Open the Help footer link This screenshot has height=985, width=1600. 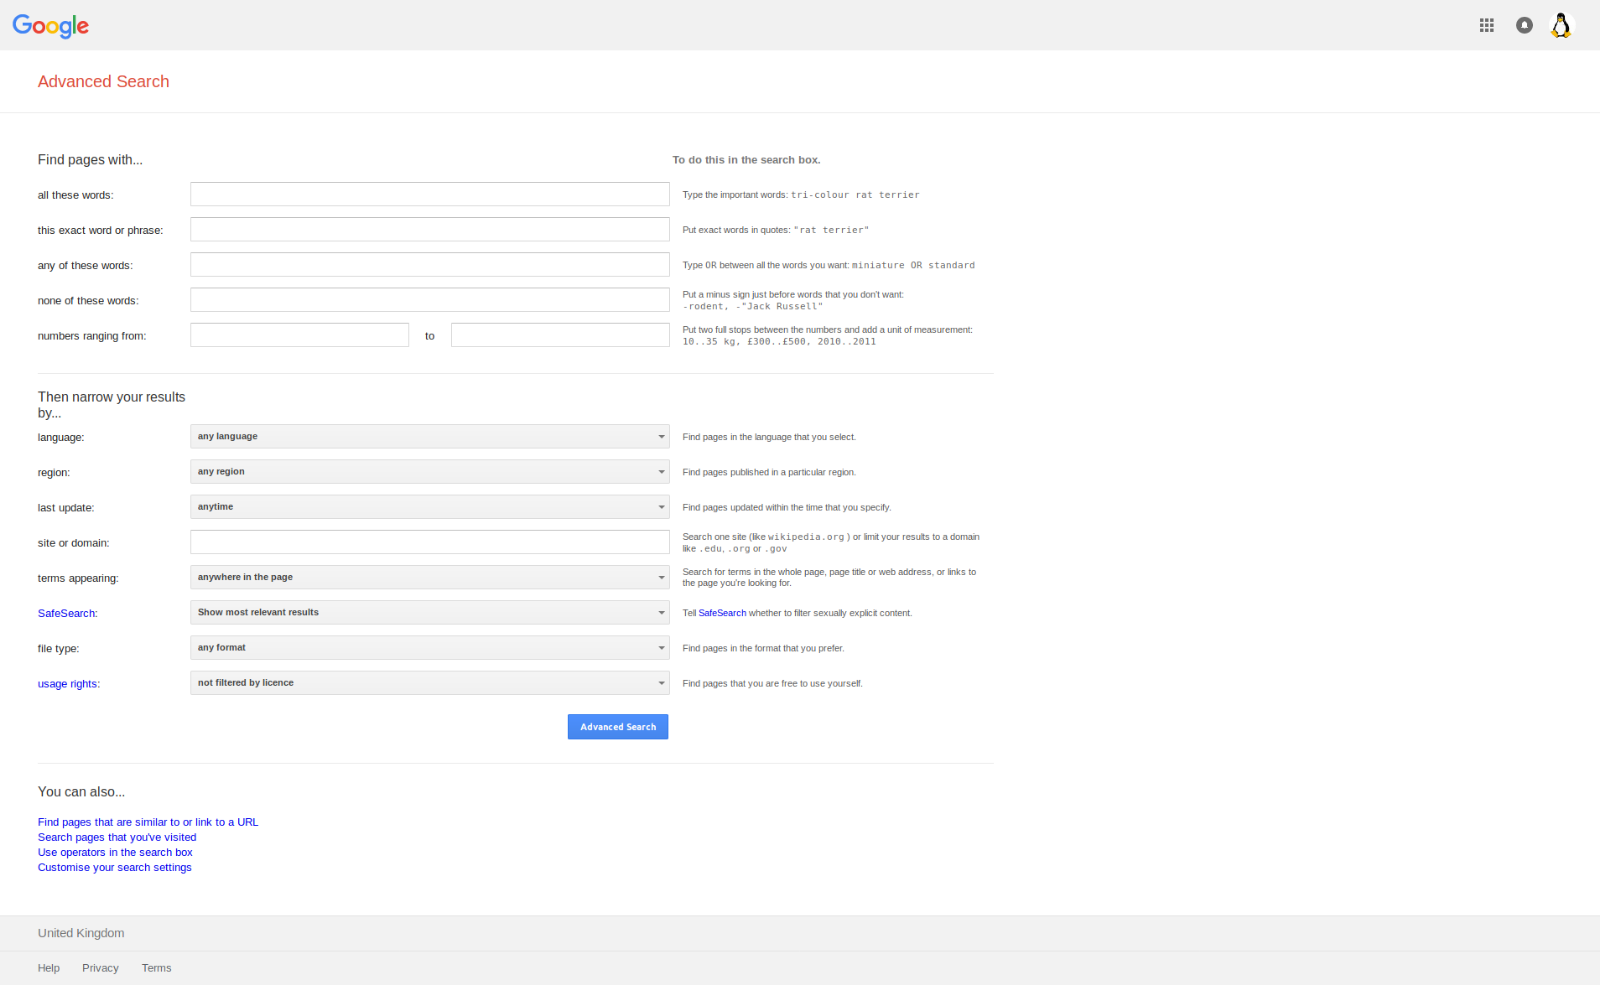tap(49, 968)
